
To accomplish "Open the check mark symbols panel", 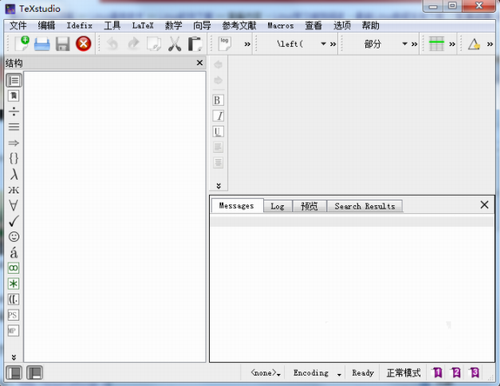I will pos(14,221).
